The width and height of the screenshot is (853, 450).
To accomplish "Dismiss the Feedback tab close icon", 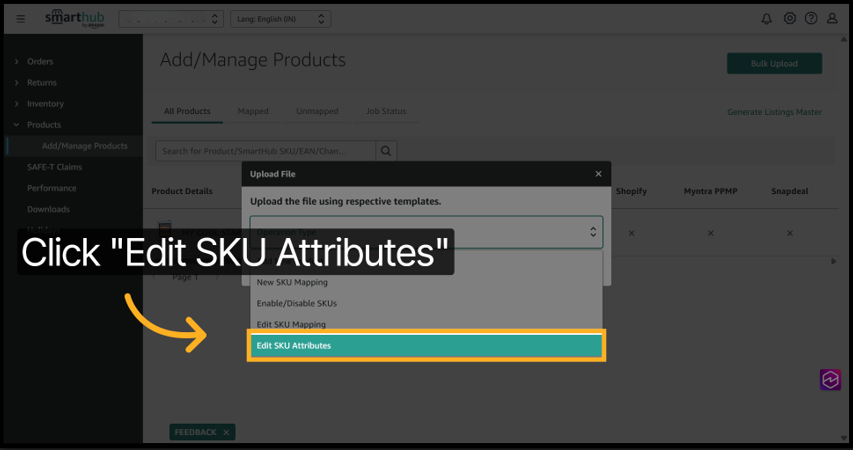I will (x=226, y=432).
